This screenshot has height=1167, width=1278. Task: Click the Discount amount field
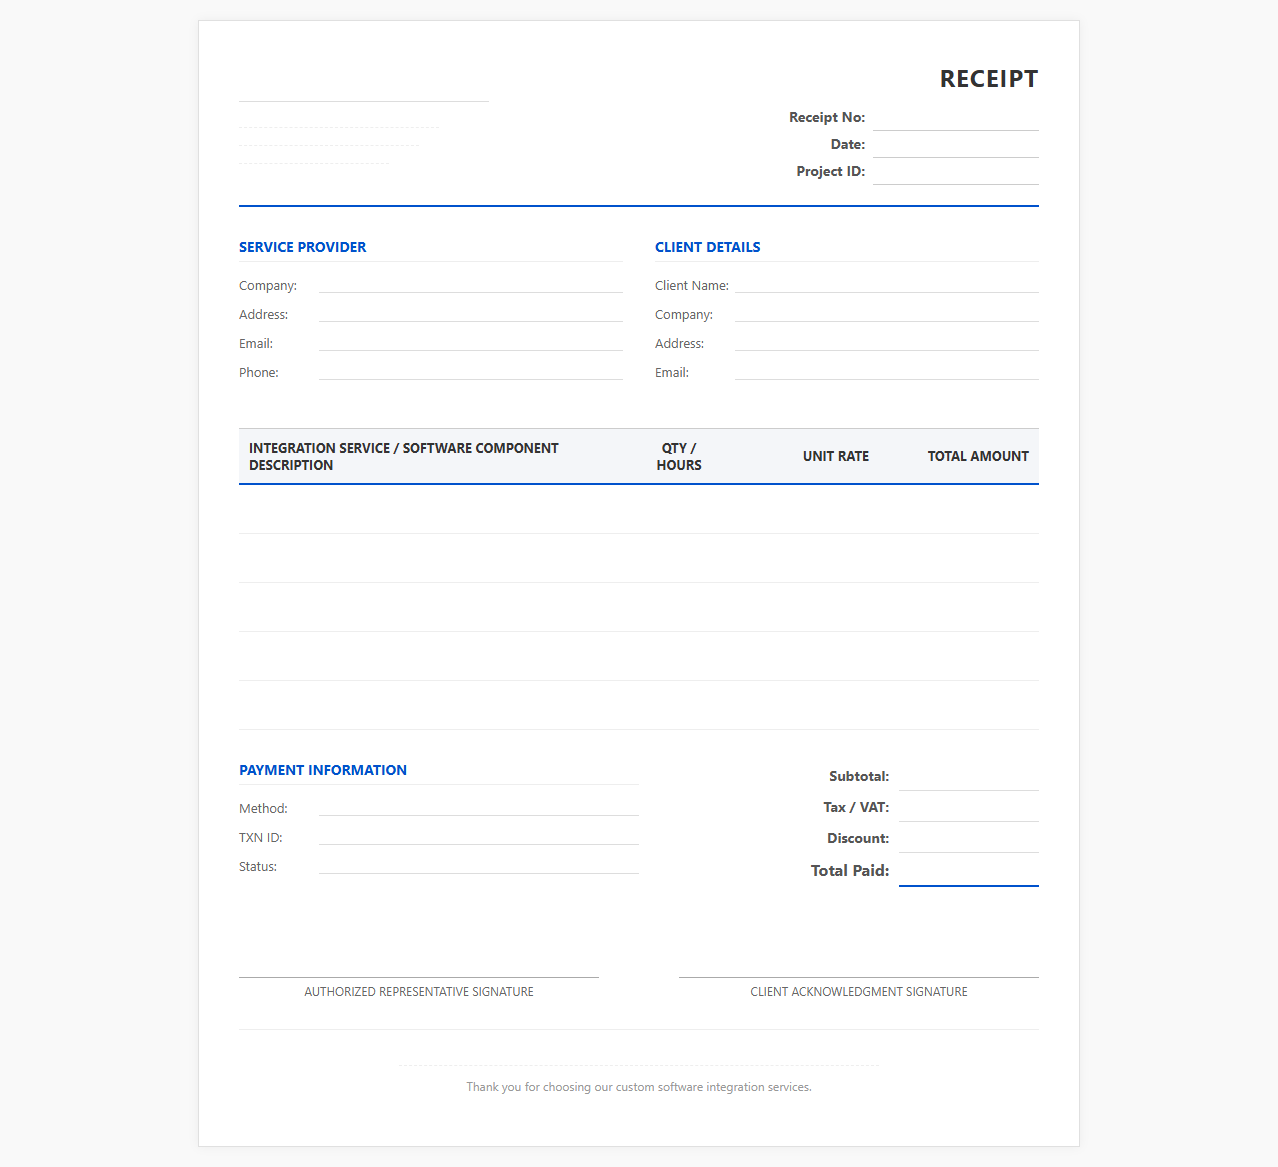[969, 839]
